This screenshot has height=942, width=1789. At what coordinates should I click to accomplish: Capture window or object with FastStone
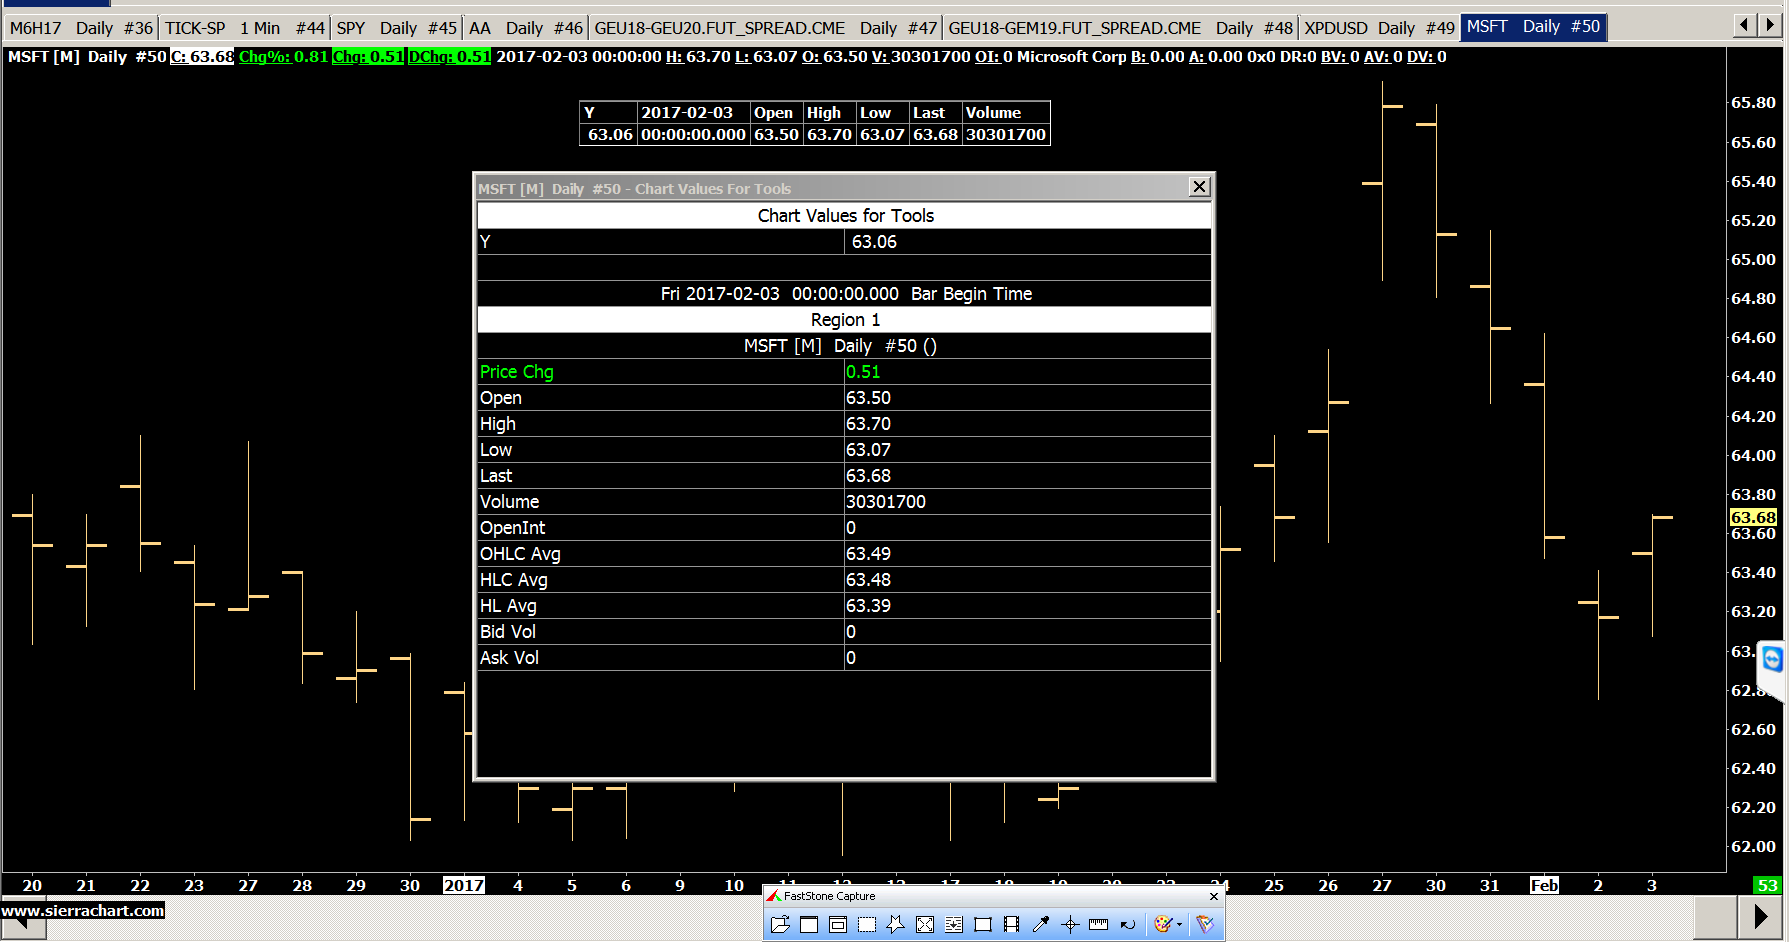838,924
